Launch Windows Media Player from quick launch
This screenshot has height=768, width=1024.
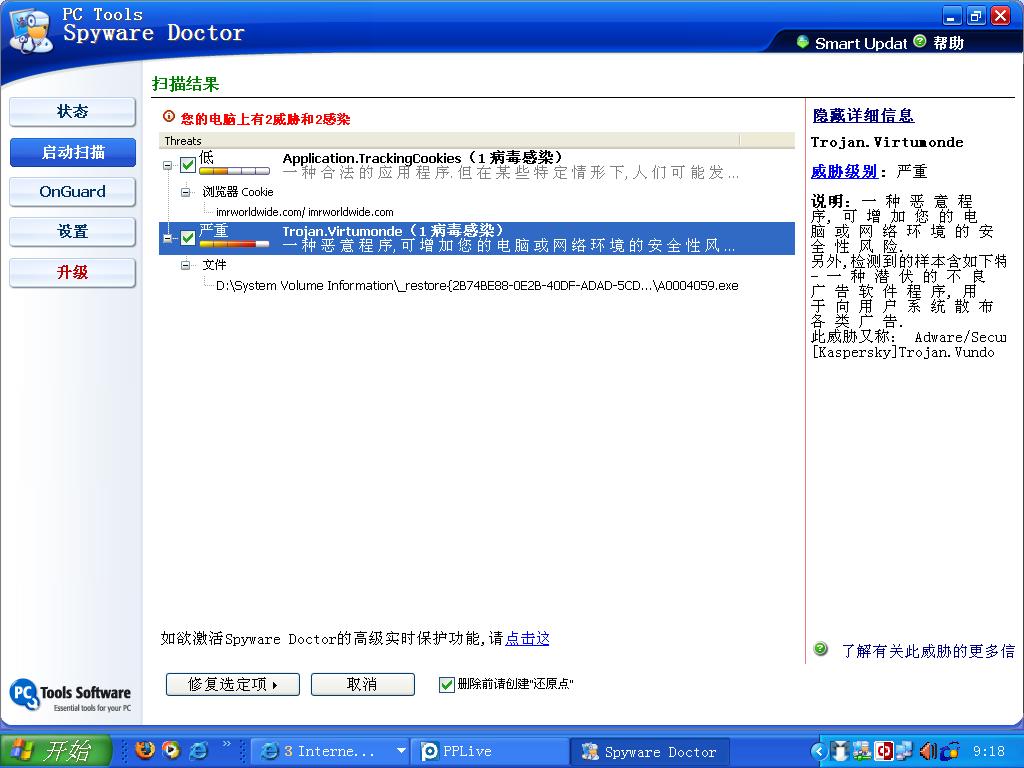coord(171,750)
